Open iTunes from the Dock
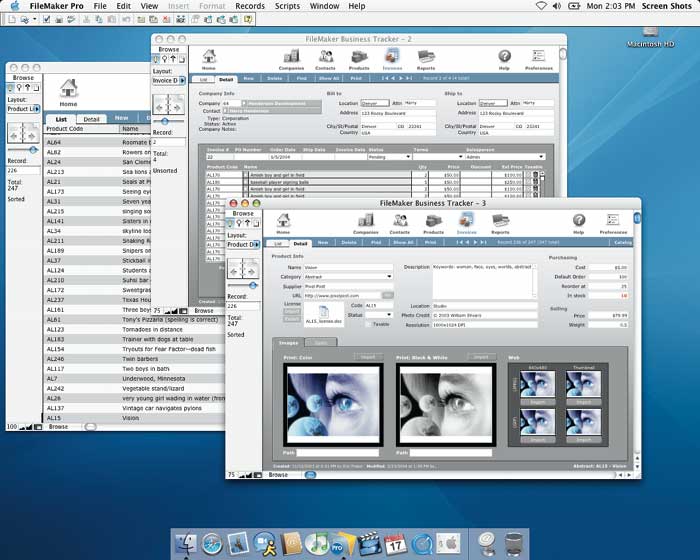Screen dimensions: 700x560 (x=316, y=543)
